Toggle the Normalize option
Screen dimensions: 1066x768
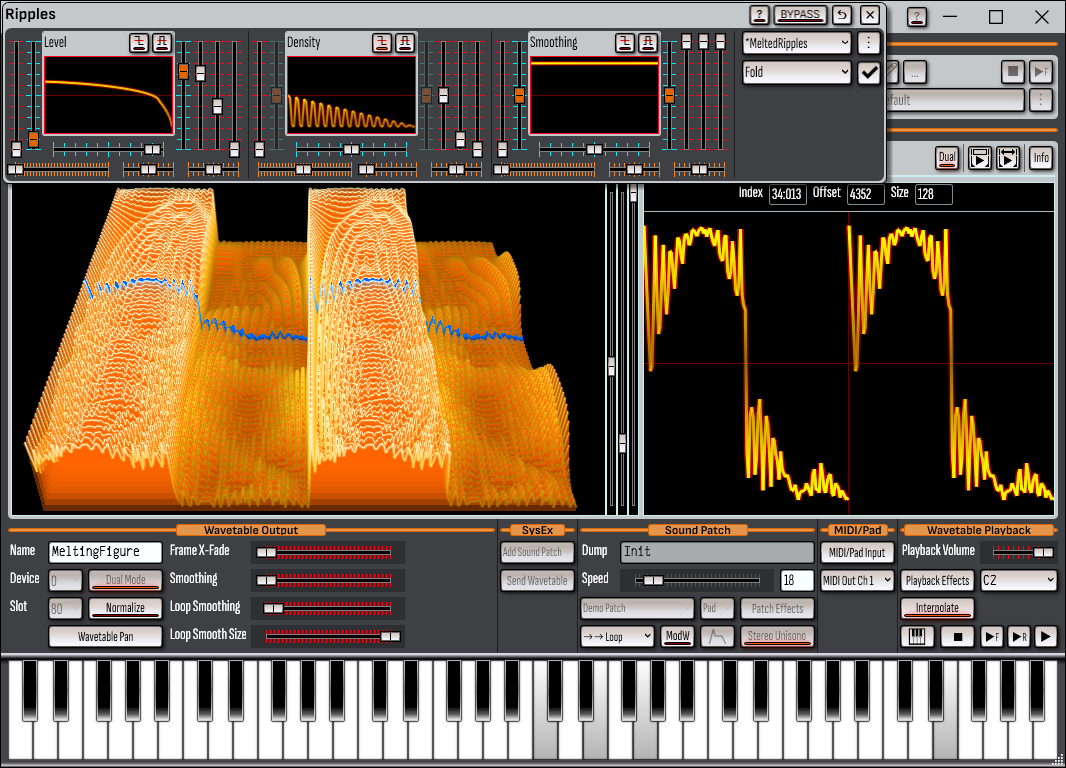point(125,608)
